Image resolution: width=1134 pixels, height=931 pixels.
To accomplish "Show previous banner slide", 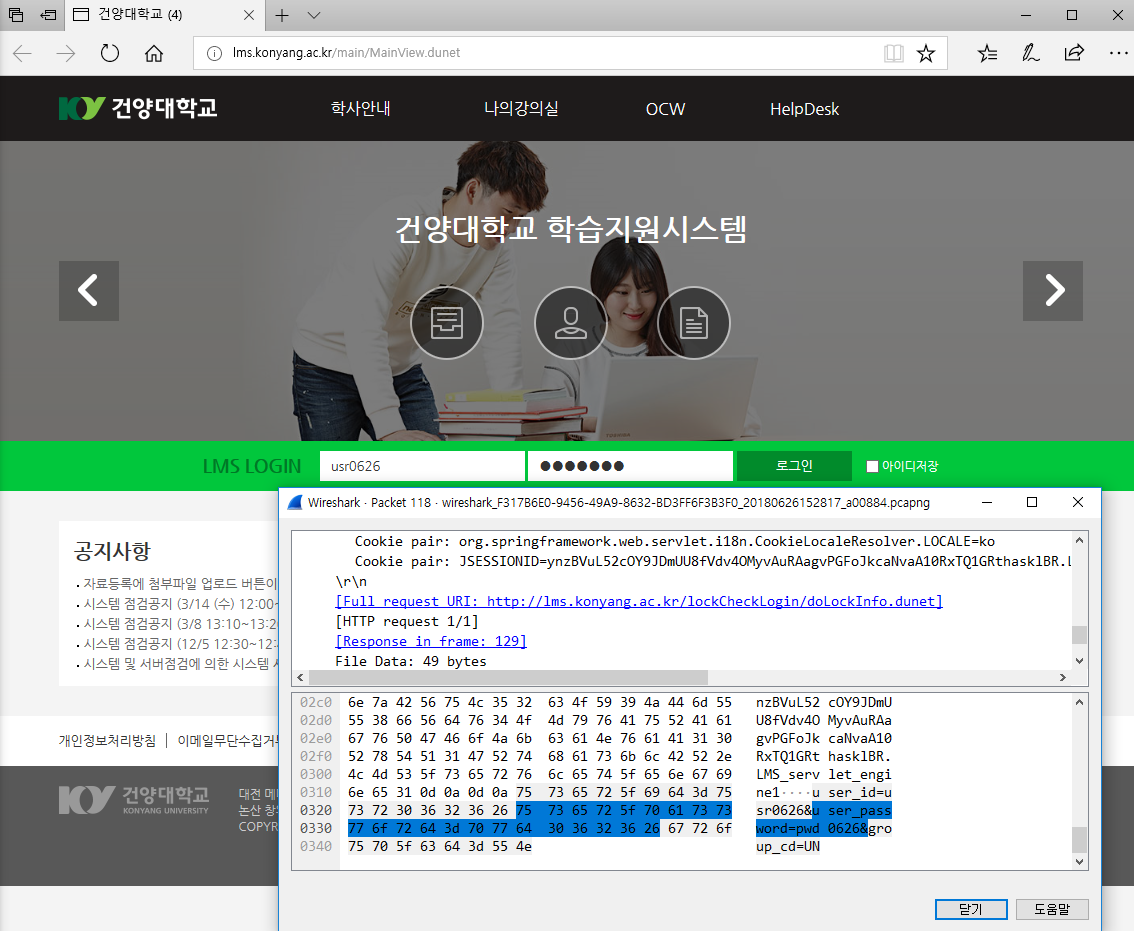I will pyautogui.click(x=89, y=291).
